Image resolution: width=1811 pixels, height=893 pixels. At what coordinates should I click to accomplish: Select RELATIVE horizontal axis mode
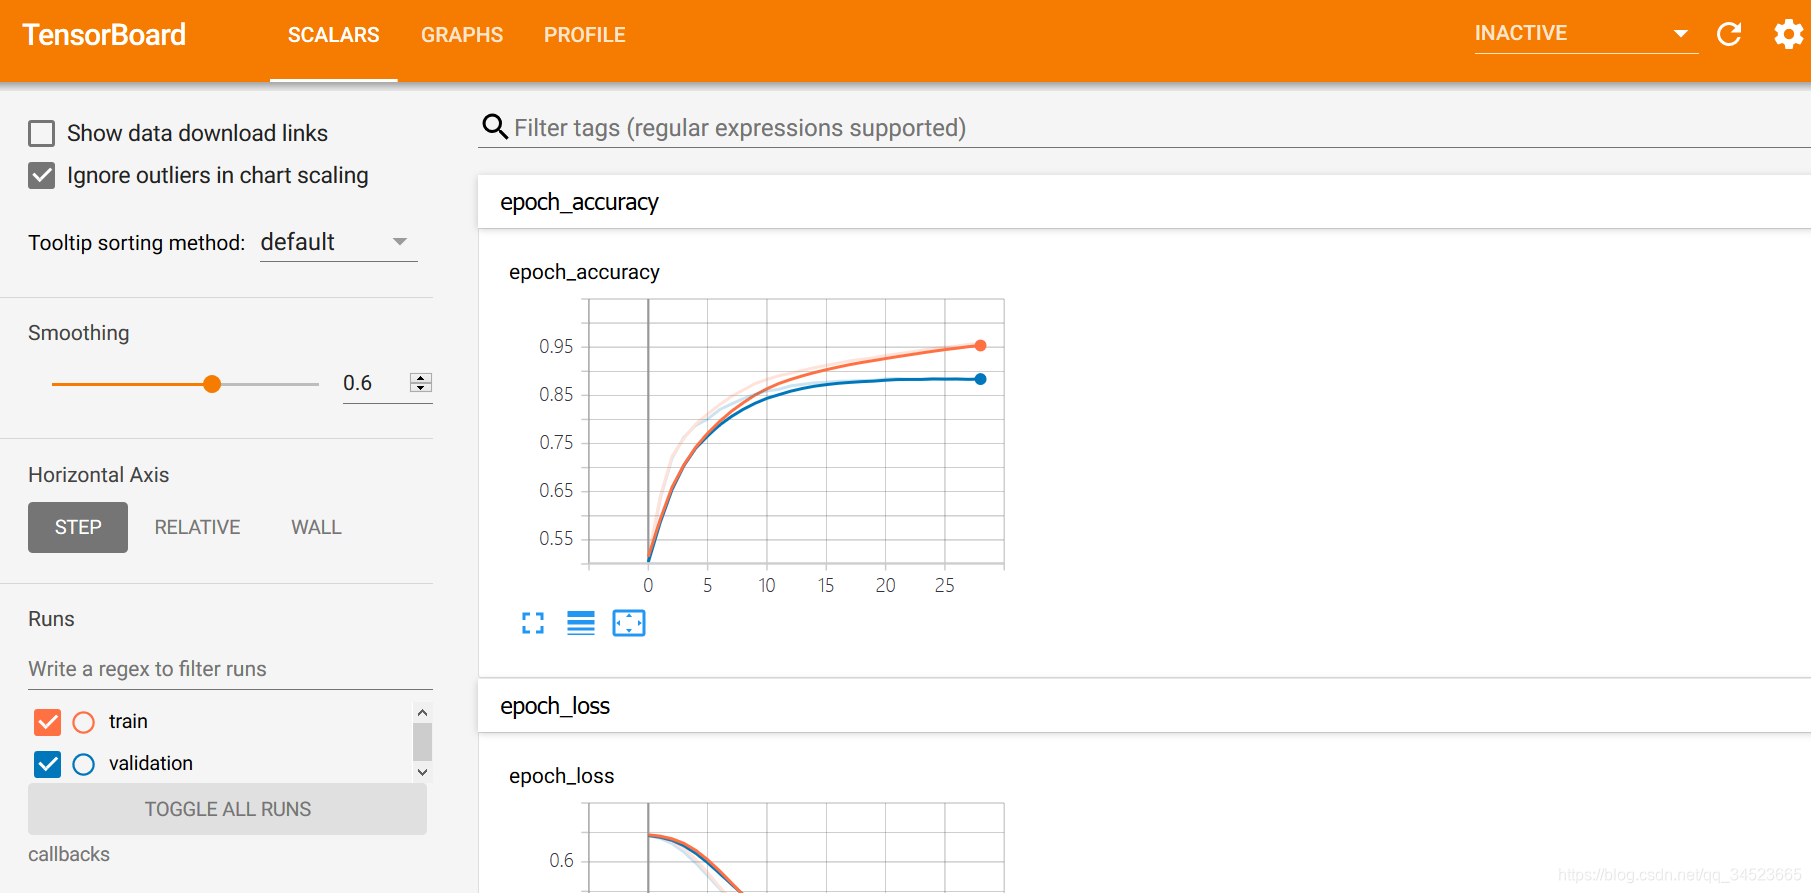coord(197,527)
